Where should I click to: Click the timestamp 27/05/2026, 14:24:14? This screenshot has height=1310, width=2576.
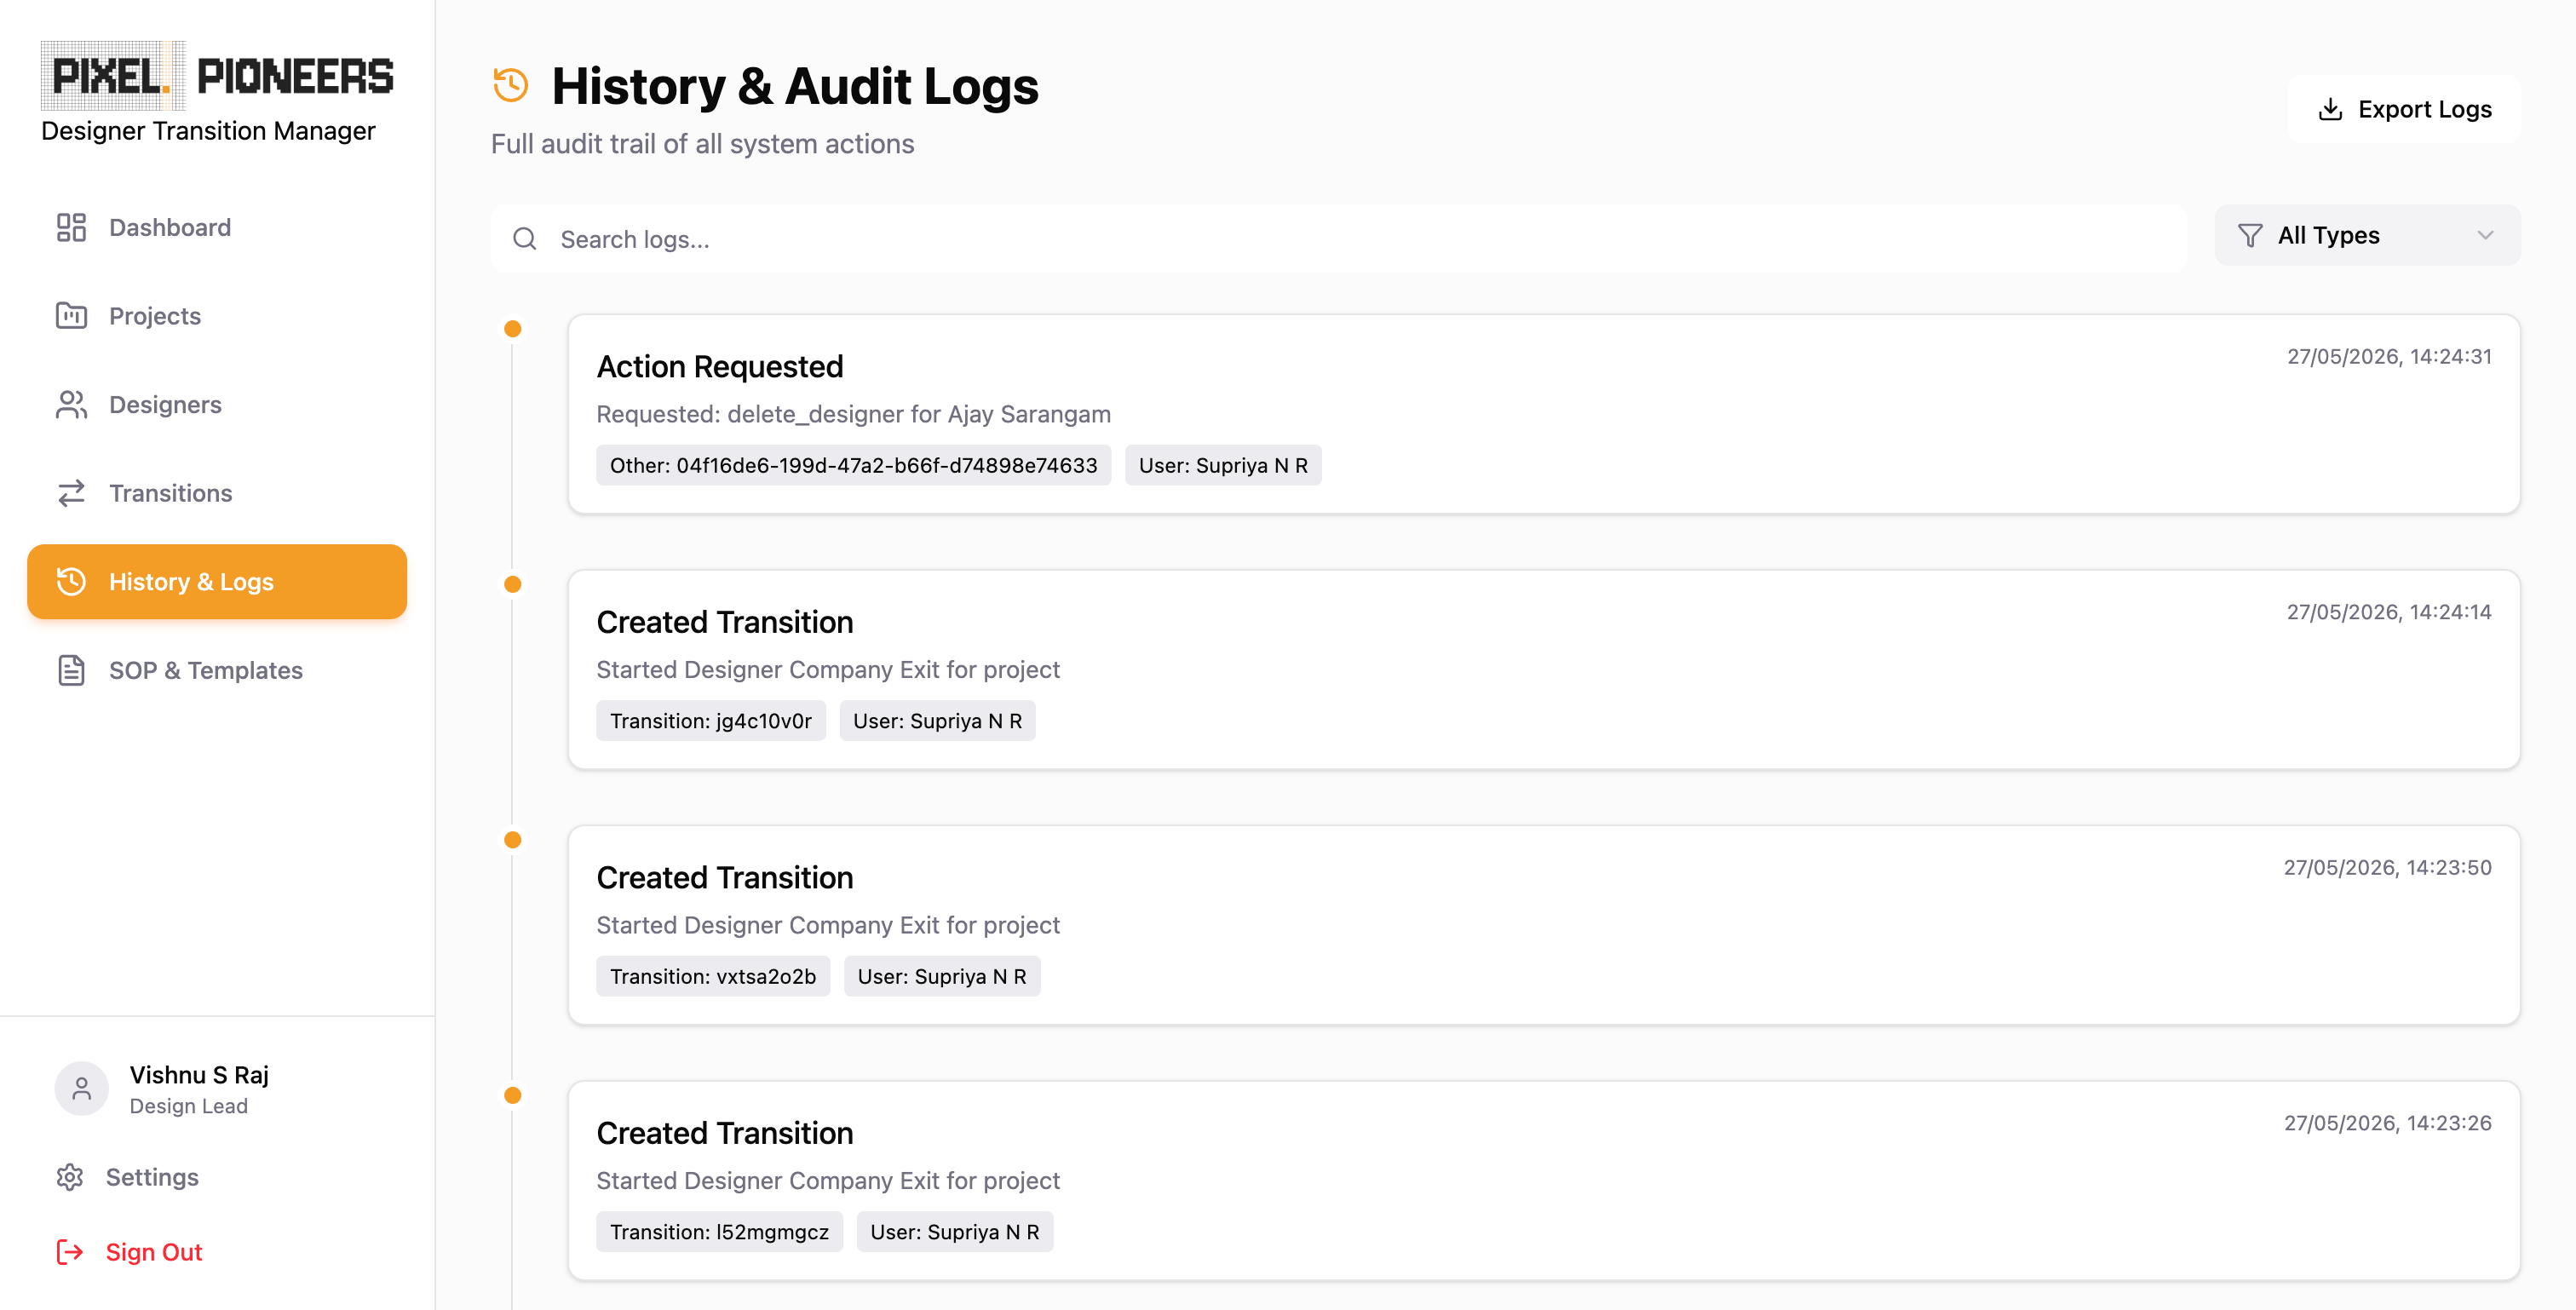(2389, 612)
